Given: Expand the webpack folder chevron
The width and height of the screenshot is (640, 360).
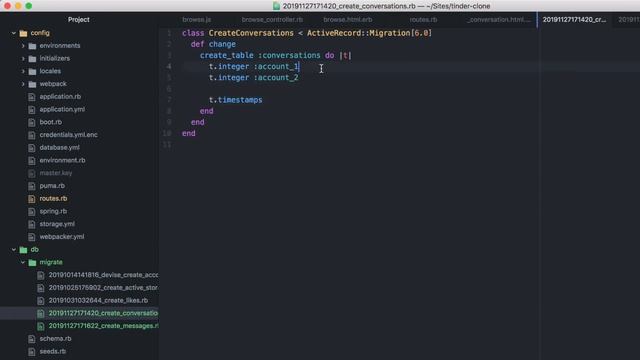Looking at the screenshot, I should [x=23, y=84].
